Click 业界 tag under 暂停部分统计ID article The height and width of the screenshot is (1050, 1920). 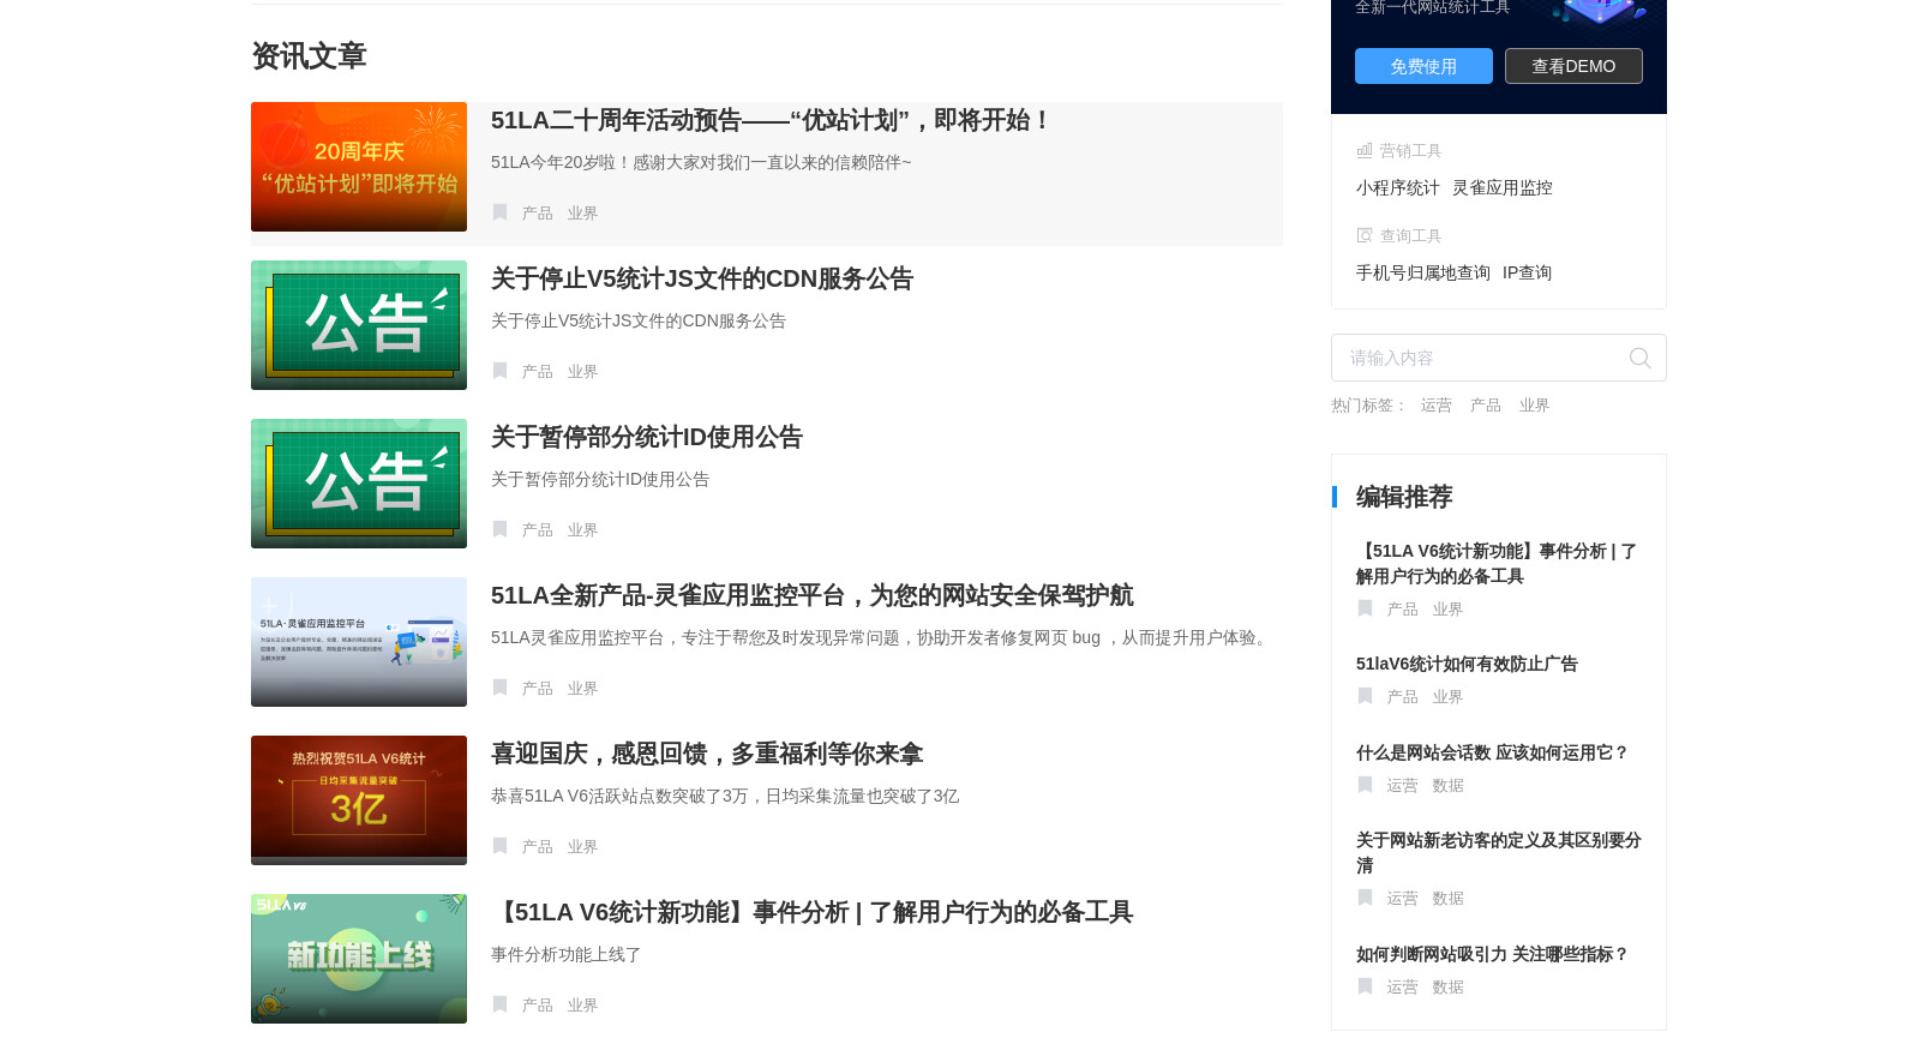pyautogui.click(x=582, y=530)
